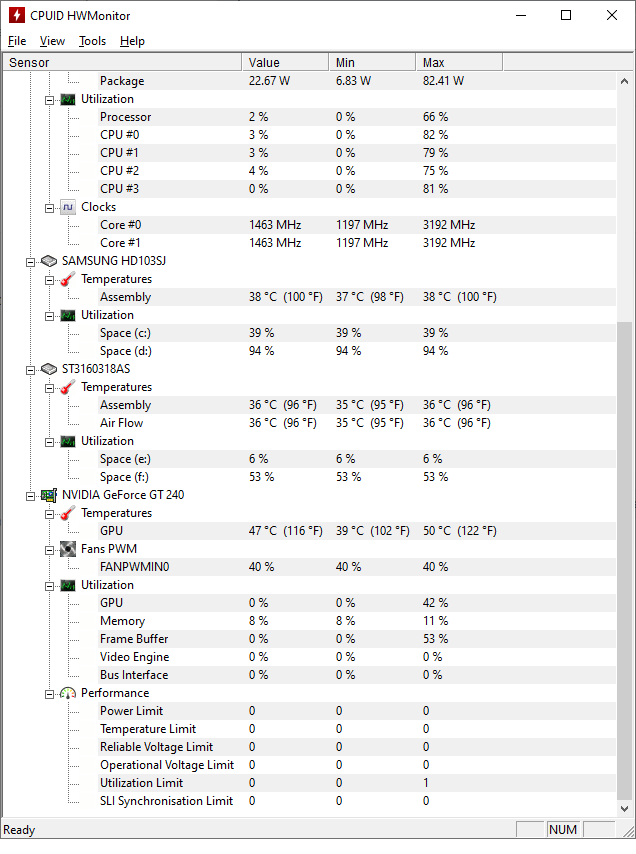Viewport: 636px width, 854px height.
Task: Collapse the NVIDIA GeForce GT 240 node
Action: 32,495
